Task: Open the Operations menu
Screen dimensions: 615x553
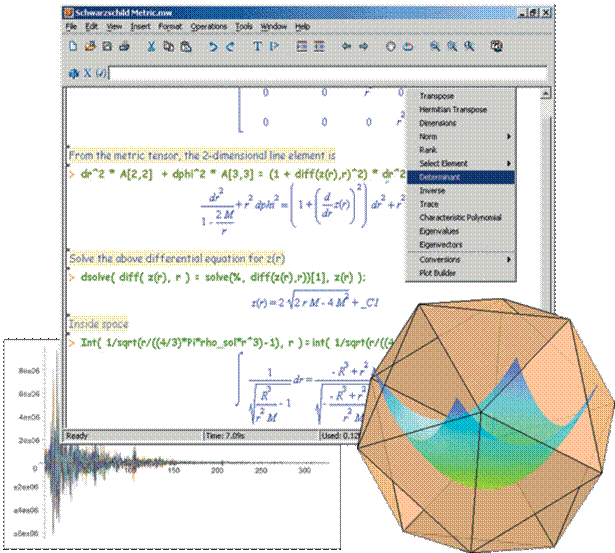Action: click(209, 26)
